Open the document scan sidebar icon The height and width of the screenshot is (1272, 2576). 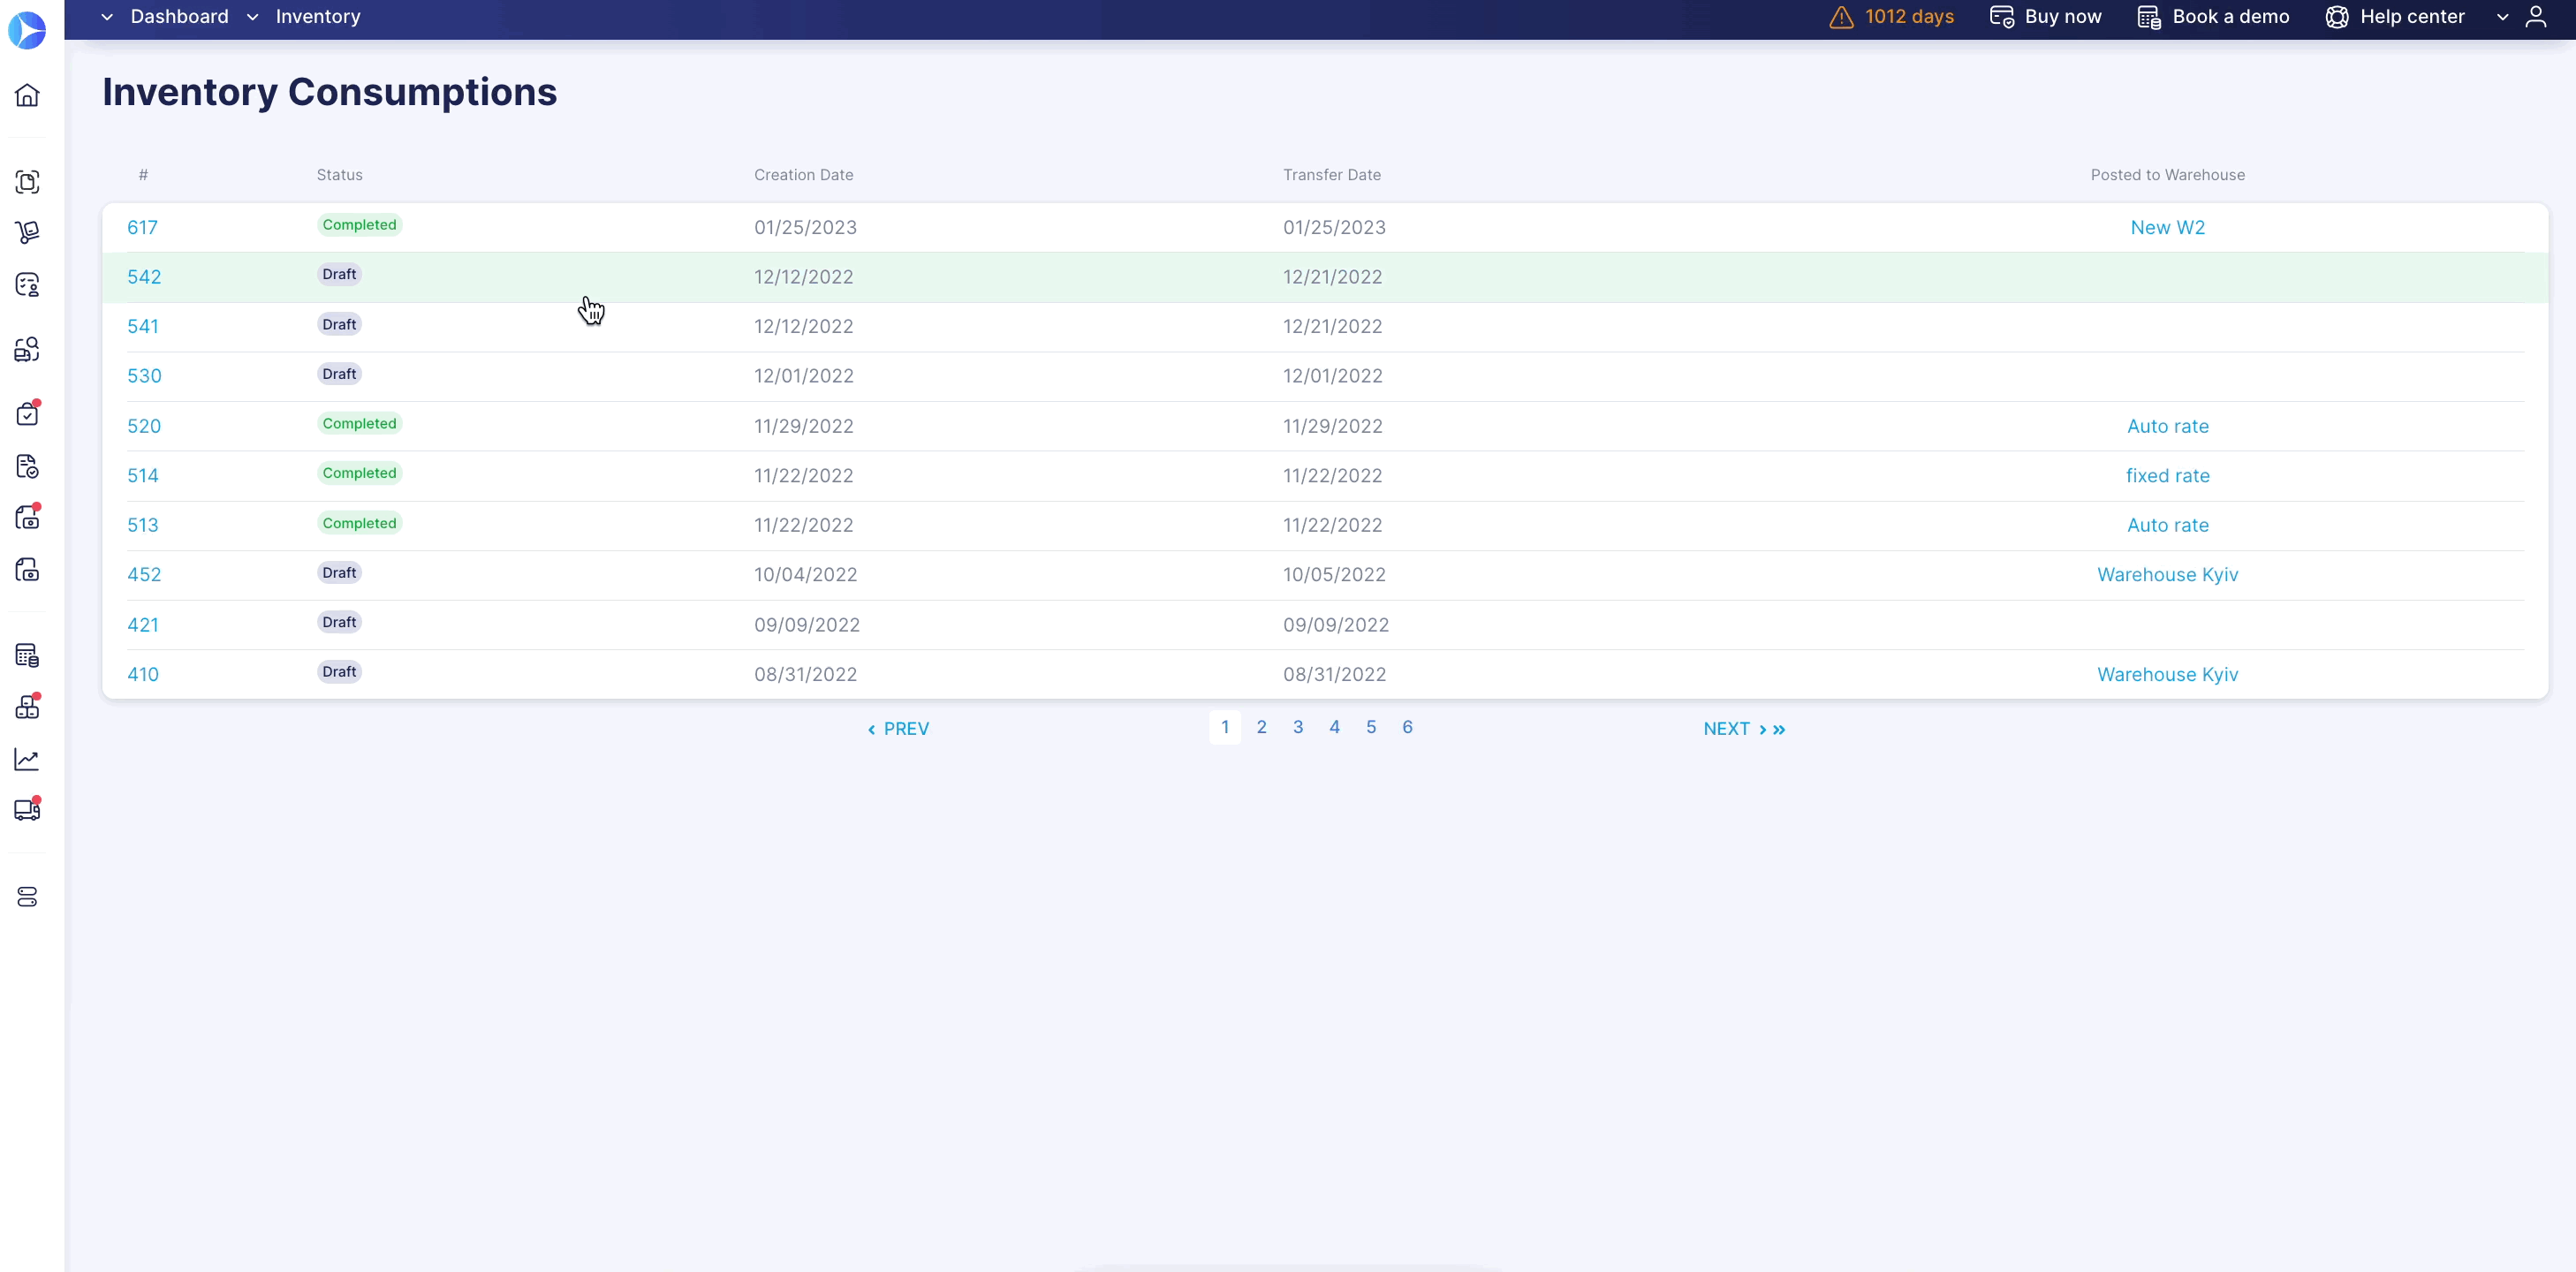(27, 182)
